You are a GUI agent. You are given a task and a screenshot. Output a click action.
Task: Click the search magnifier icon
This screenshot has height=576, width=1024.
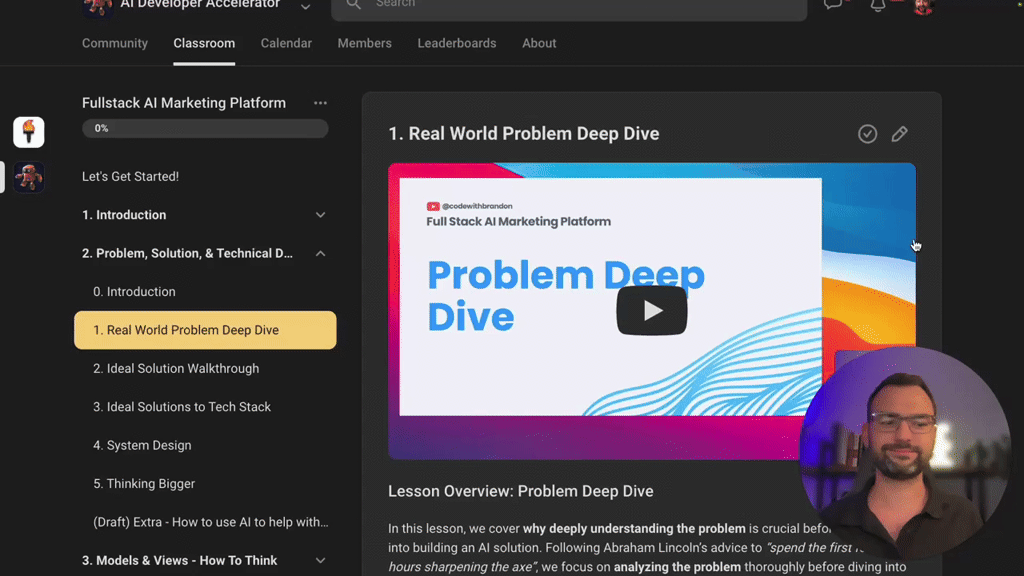pos(353,5)
